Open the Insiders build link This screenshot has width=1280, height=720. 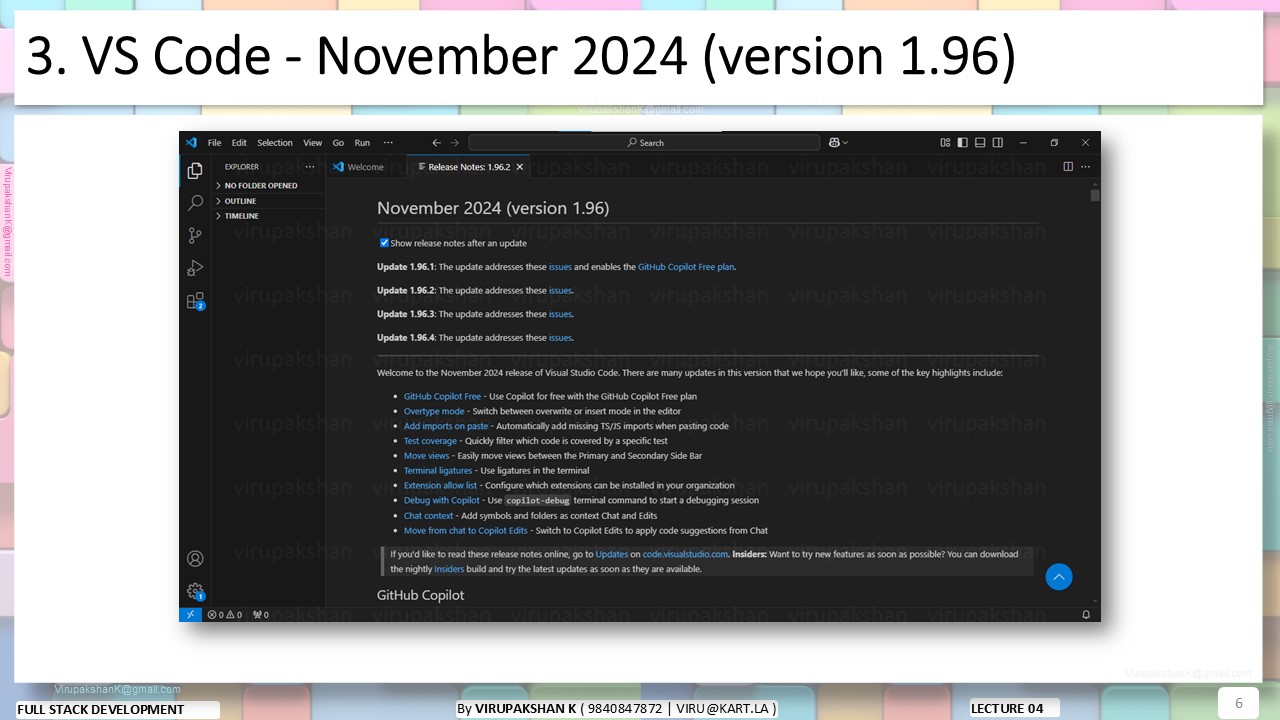click(449, 569)
